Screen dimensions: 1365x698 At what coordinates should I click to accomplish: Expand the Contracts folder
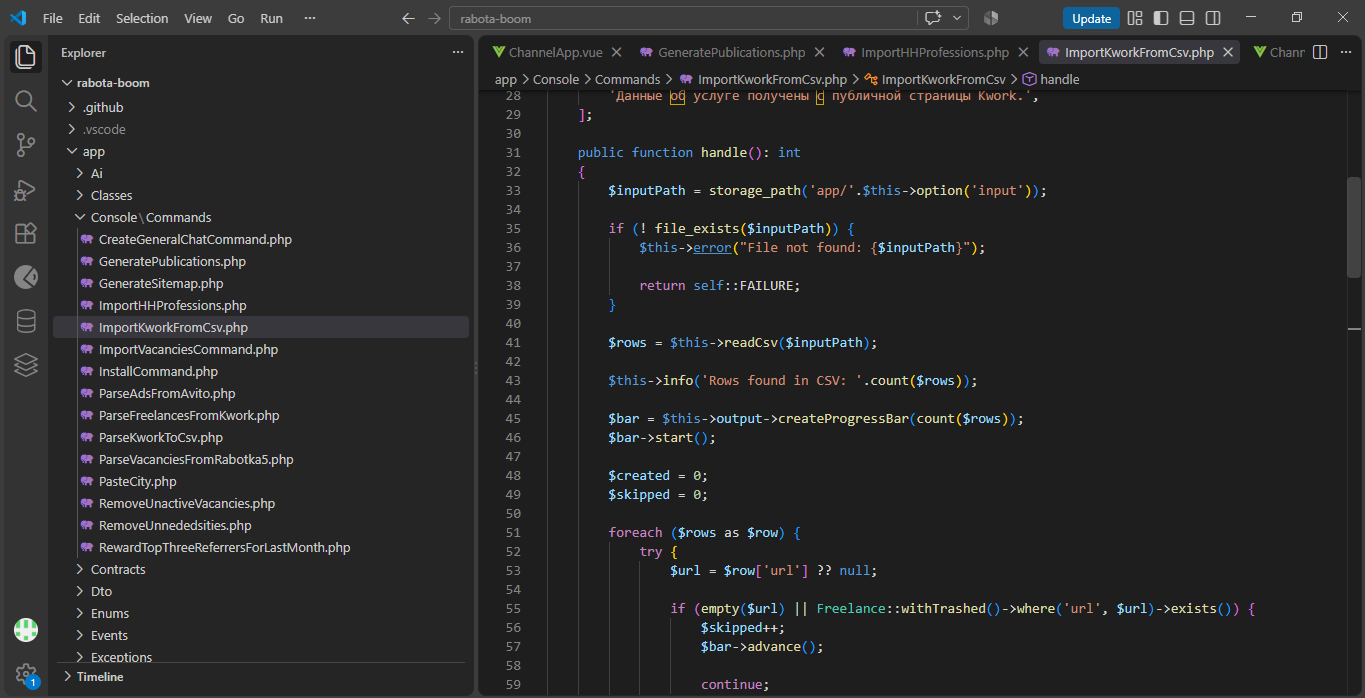coord(260,569)
